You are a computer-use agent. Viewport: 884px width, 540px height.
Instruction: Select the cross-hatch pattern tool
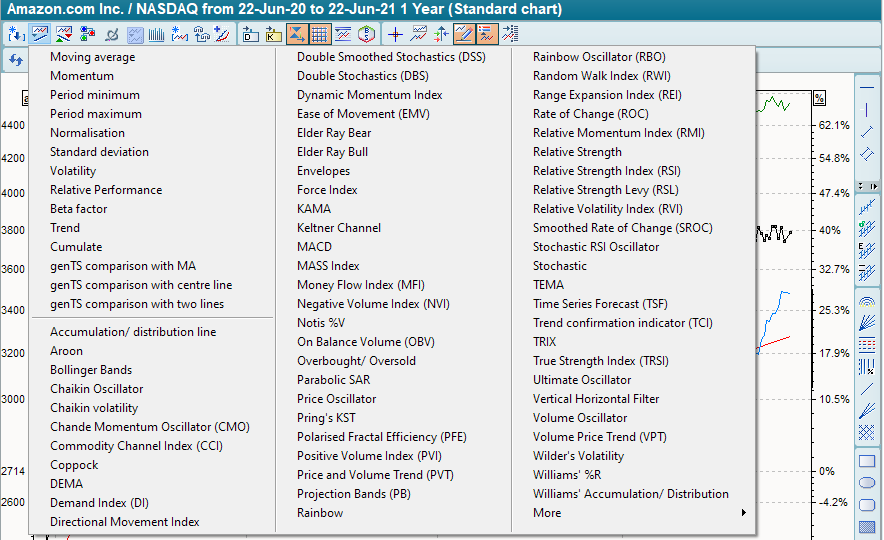867,433
